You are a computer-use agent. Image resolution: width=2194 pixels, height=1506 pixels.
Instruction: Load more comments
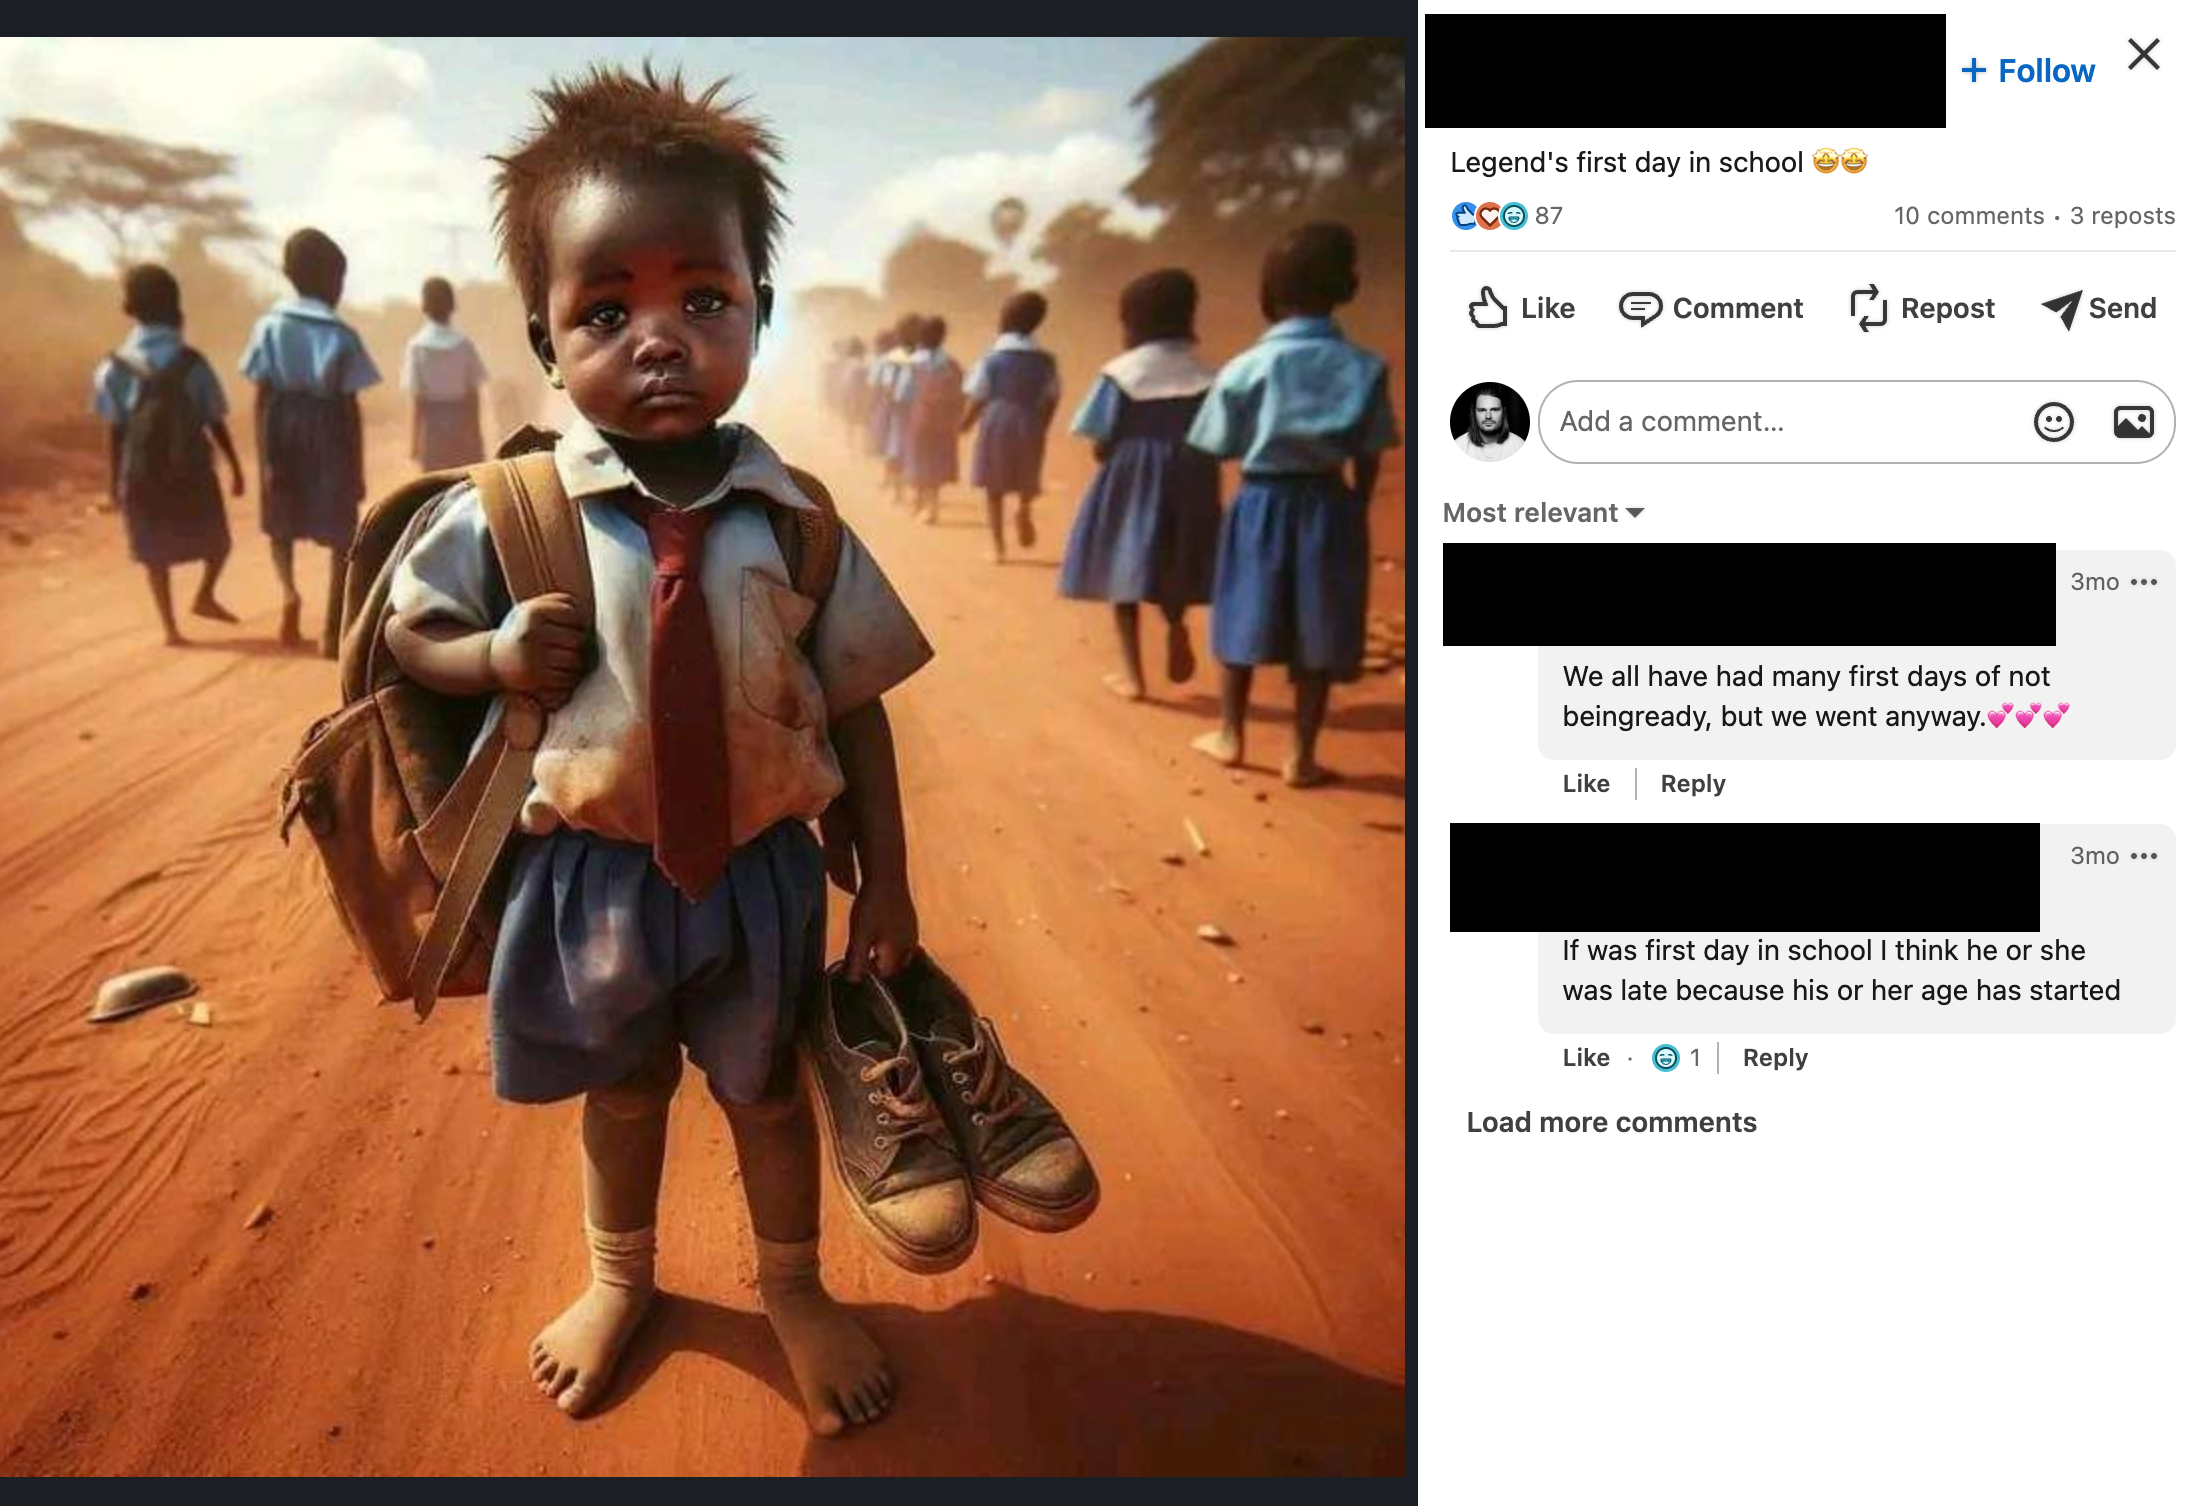1611,1122
